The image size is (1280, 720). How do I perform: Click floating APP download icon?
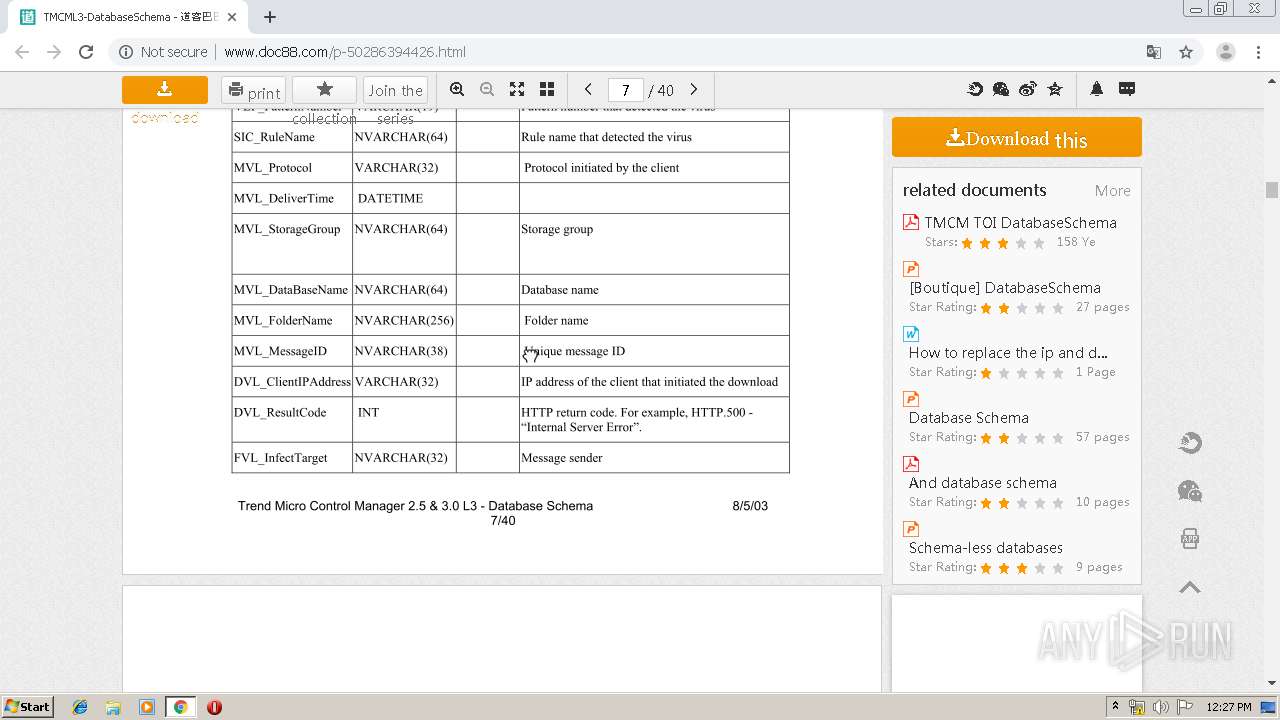(x=1190, y=539)
